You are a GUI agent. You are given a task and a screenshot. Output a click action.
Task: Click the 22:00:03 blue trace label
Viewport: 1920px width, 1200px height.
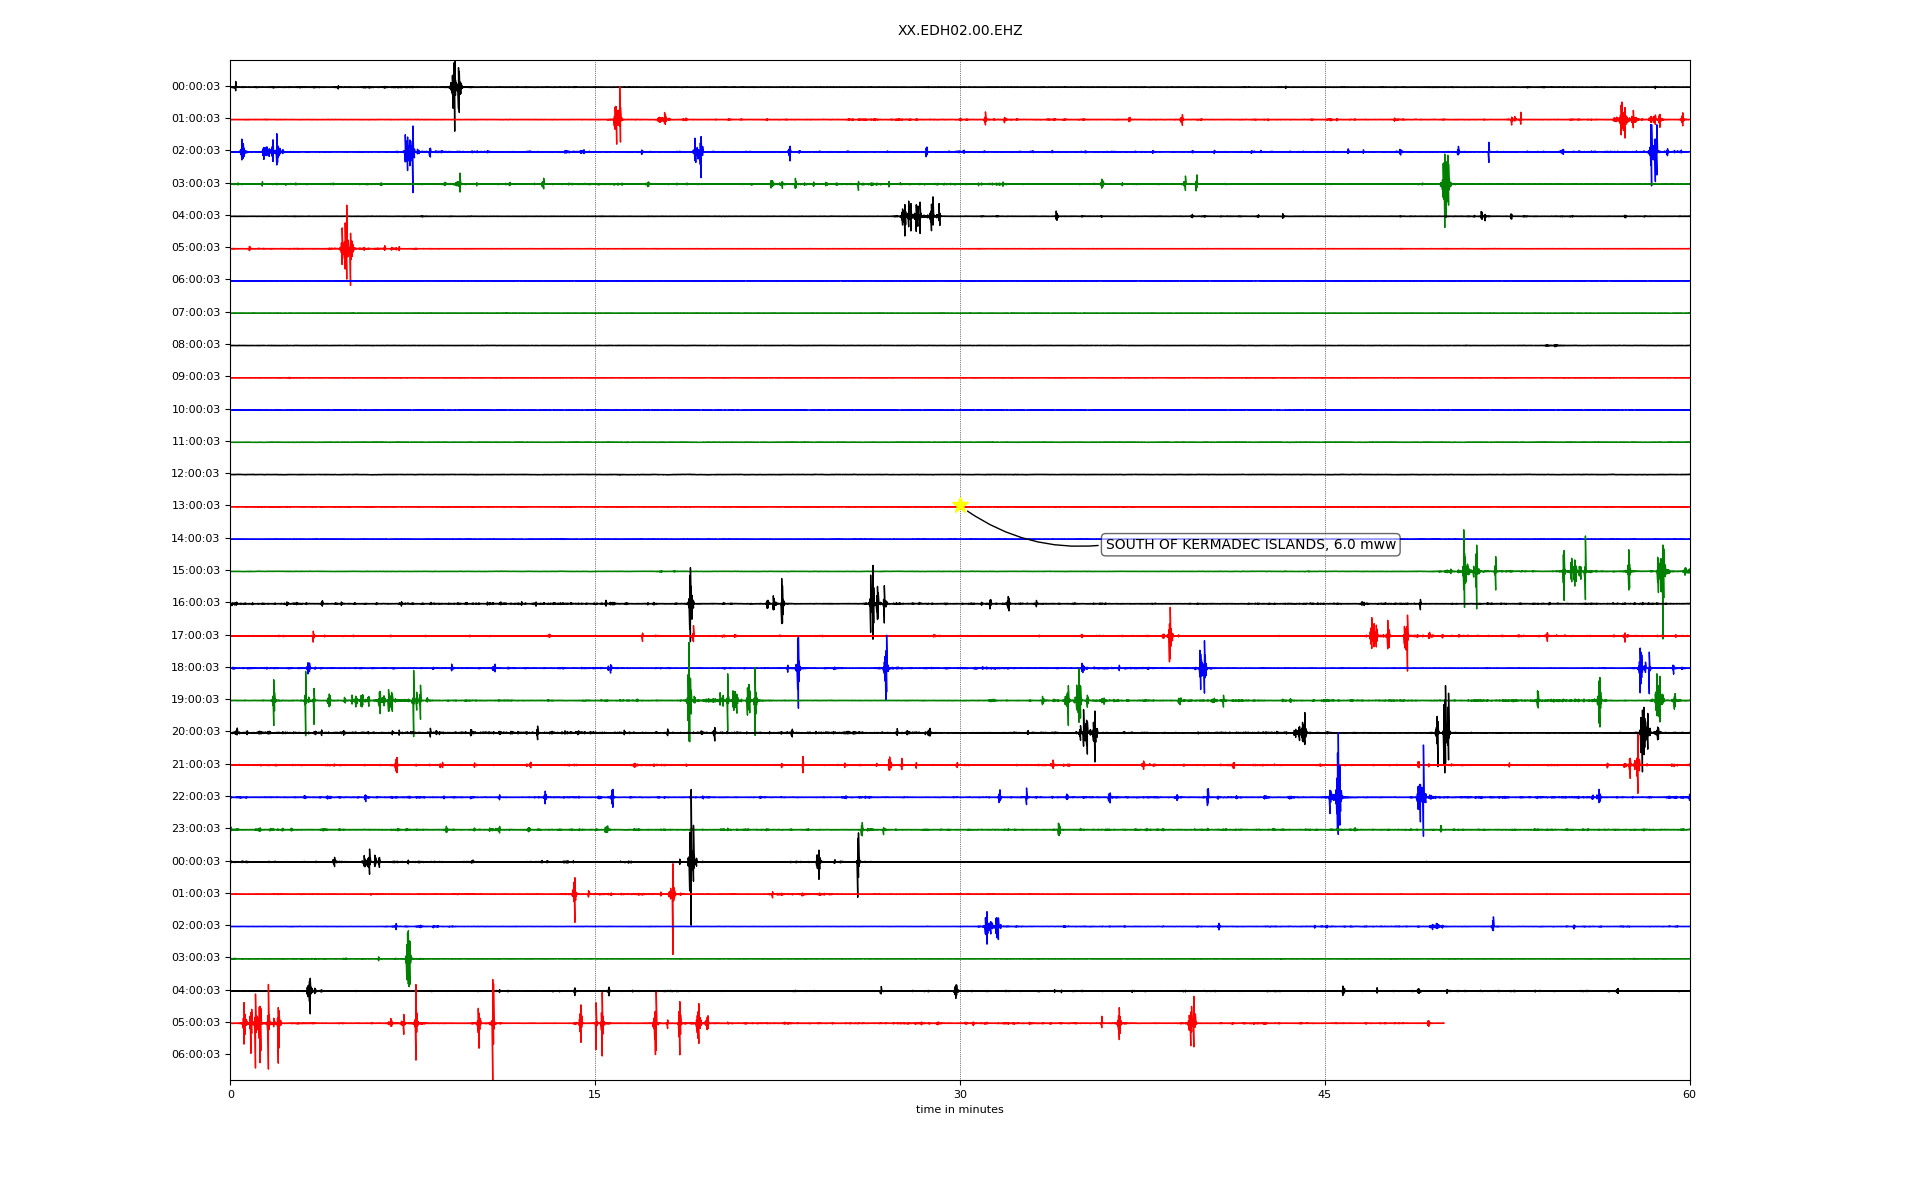coord(196,797)
